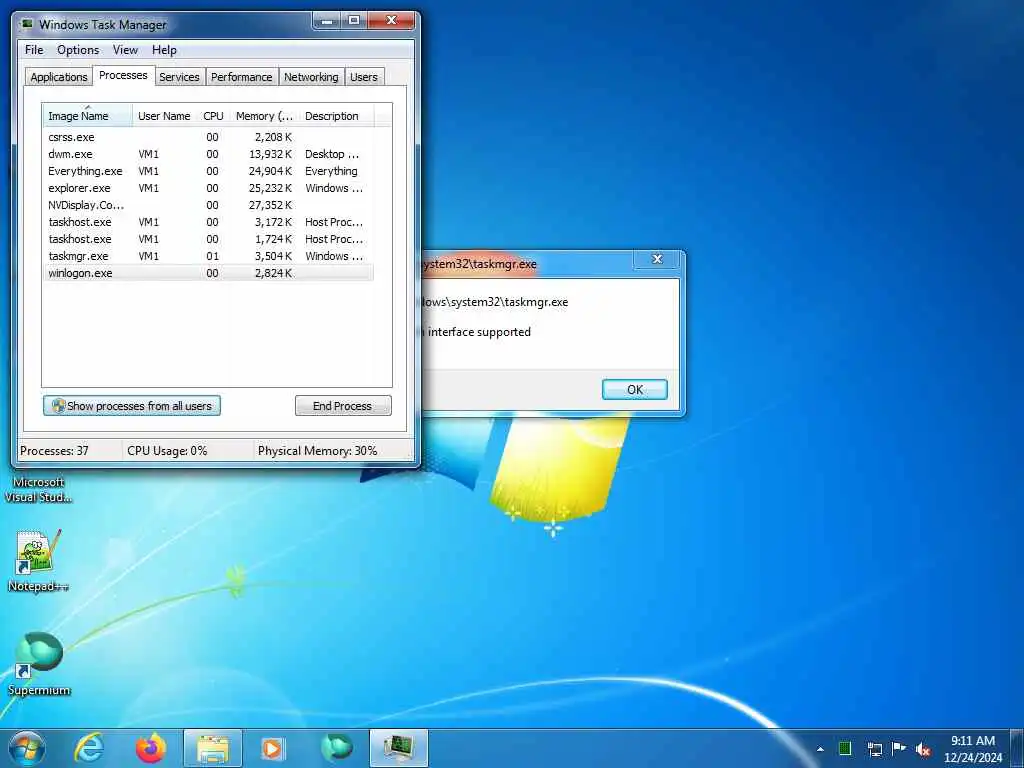Viewport: 1024px width, 768px height.
Task: Open the View menu
Action: click(x=125, y=50)
